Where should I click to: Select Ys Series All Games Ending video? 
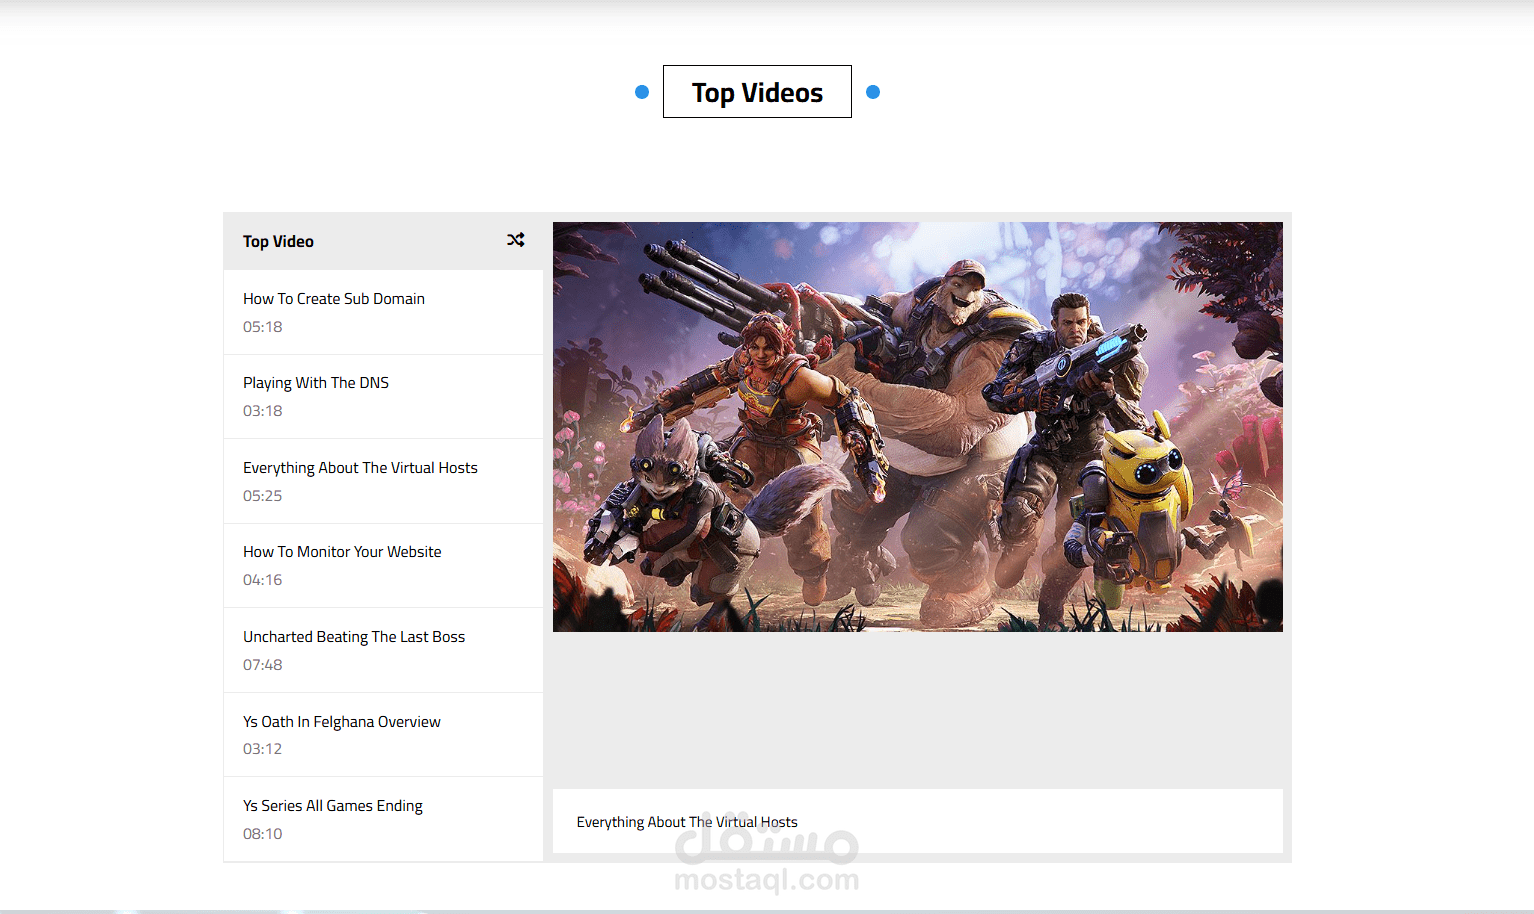pos(383,819)
